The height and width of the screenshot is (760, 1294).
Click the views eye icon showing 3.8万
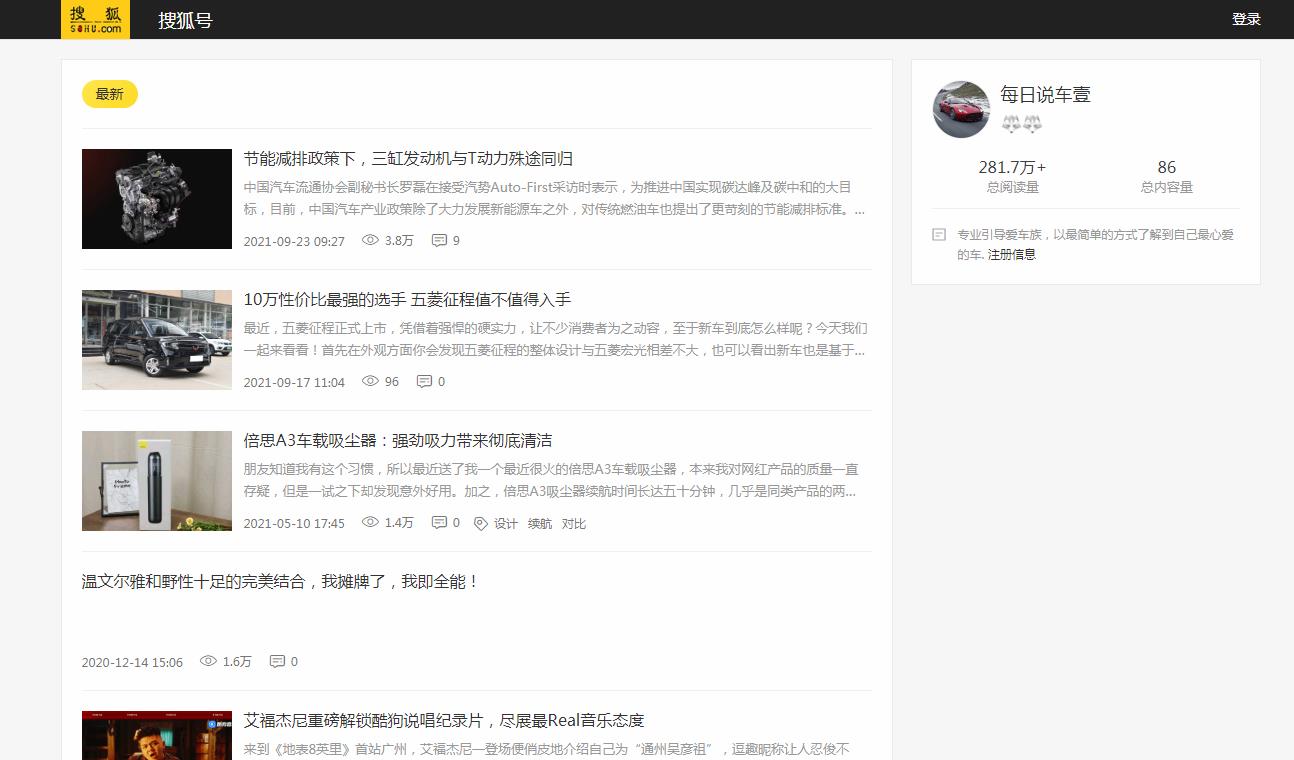(370, 240)
